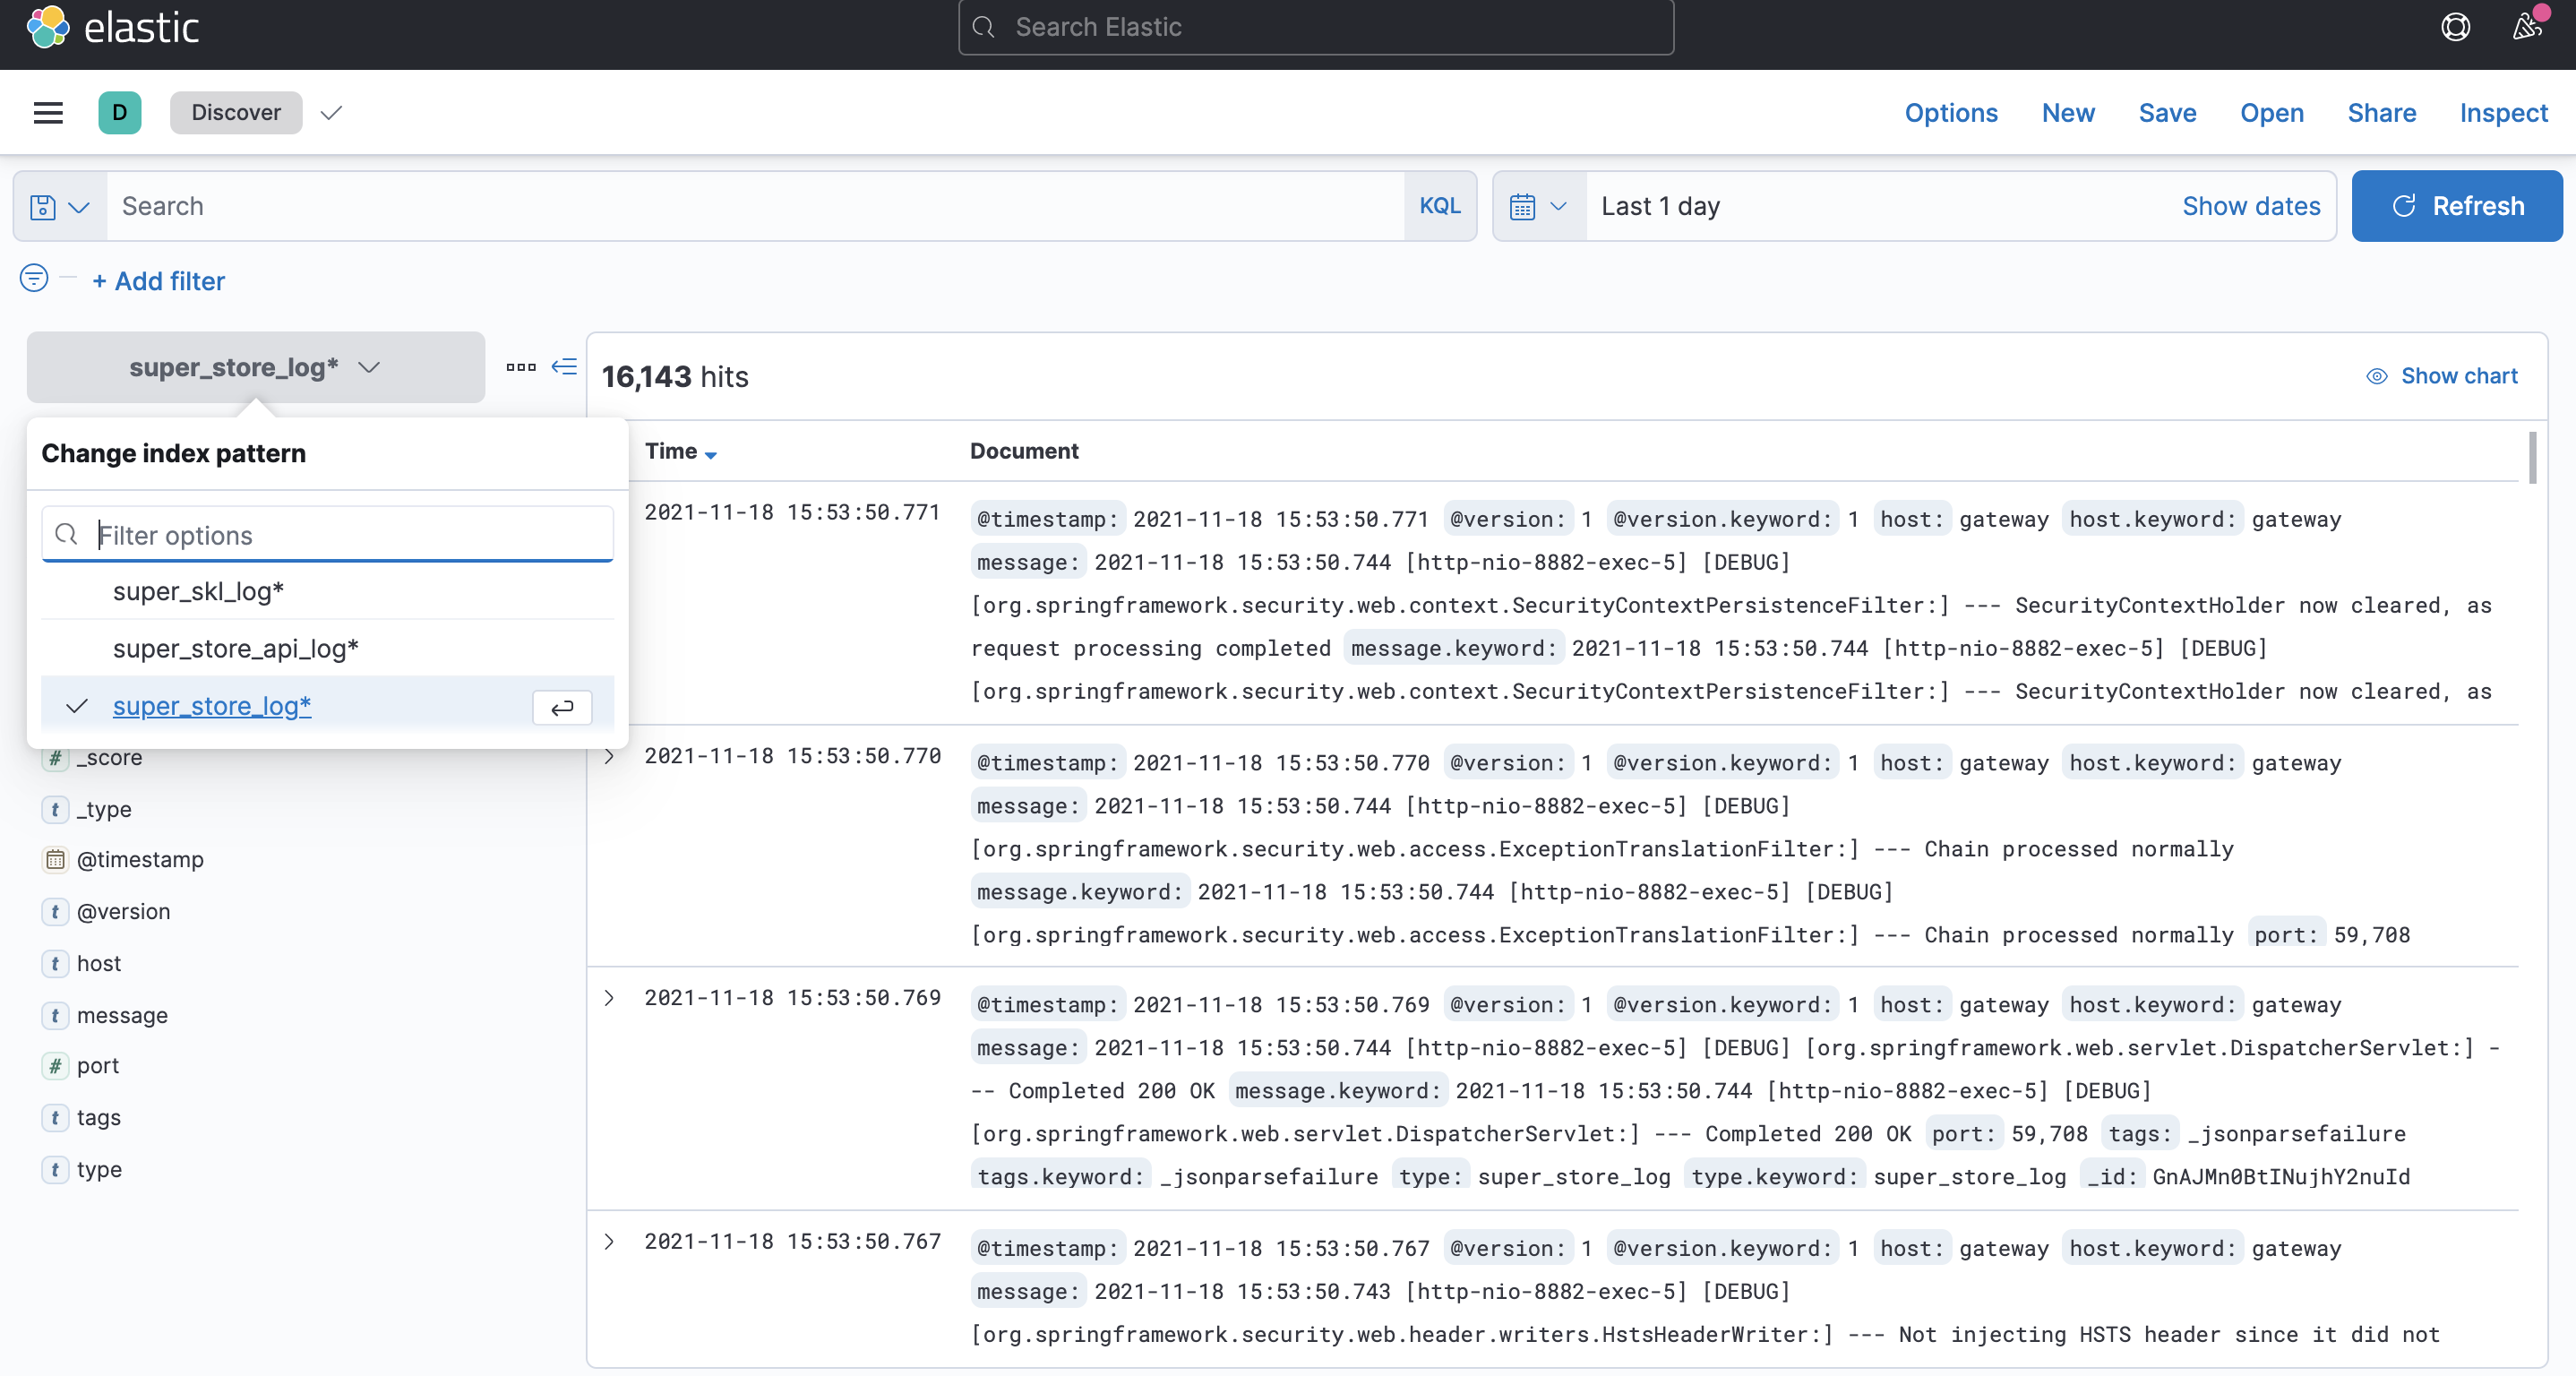Click Save in the top menu
Image resolution: width=2576 pixels, height=1376 pixels.
click(2167, 113)
